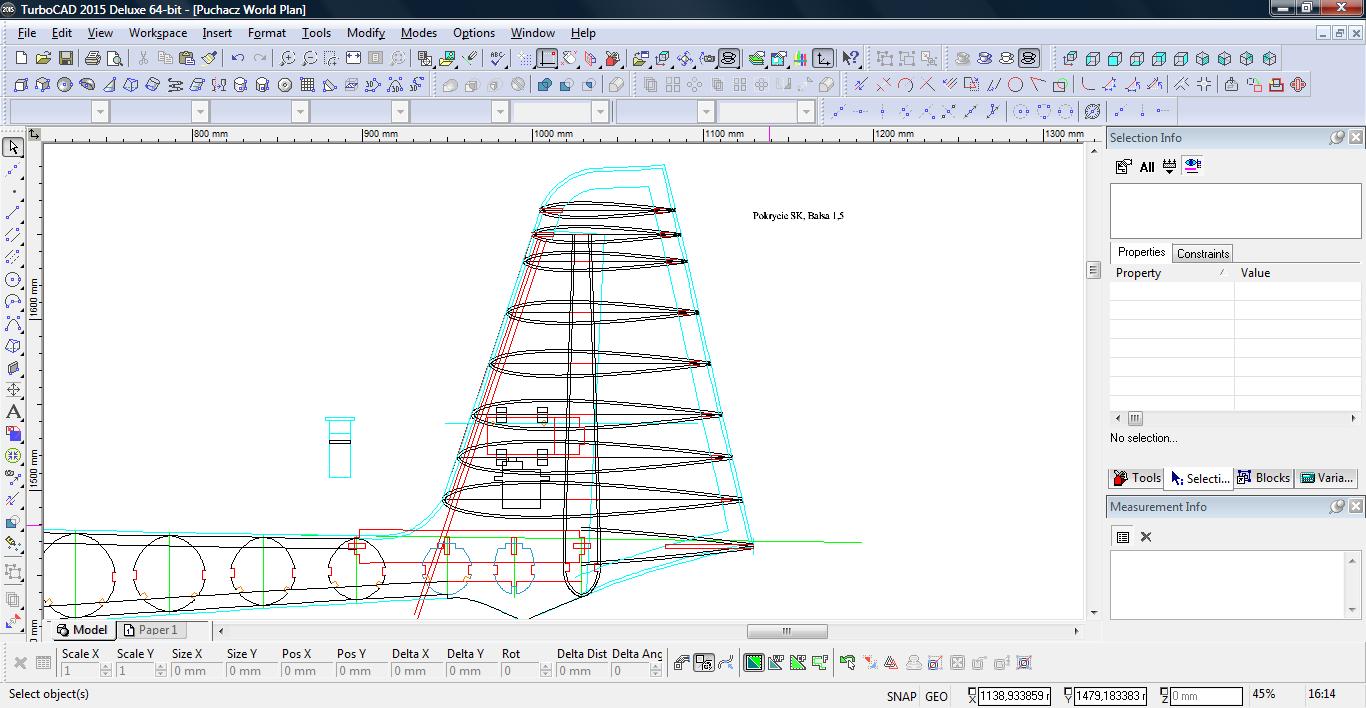The width and height of the screenshot is (1366, 708).
Task: Pick the Select arrow tool in left toolbar
Action: [13, 148]
